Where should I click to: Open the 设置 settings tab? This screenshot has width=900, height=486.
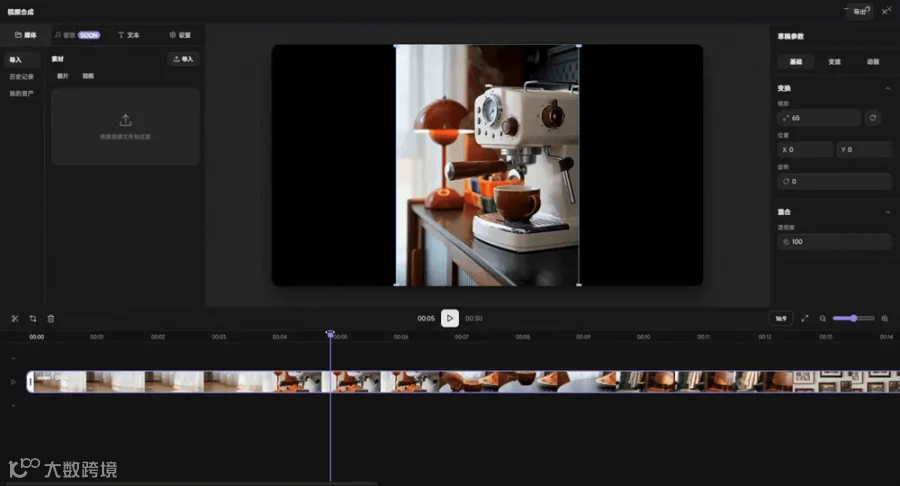(x=180, y=35)
